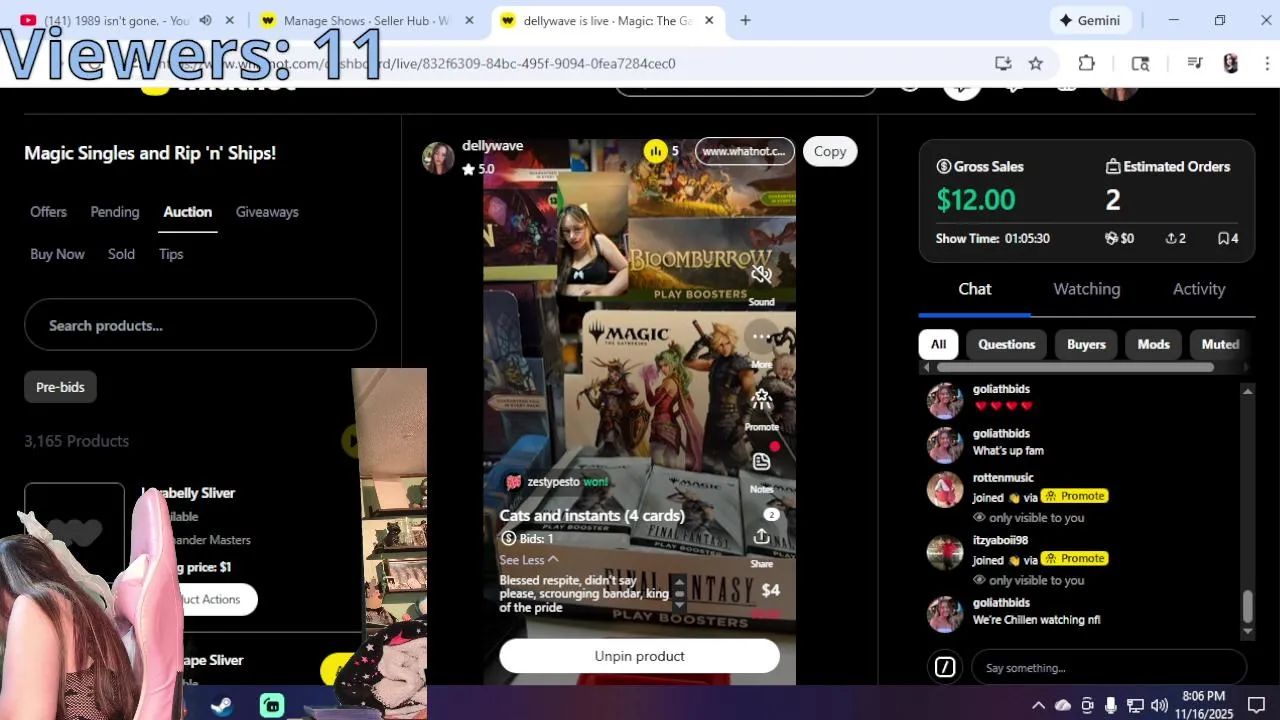
Task: Switch to the Watching tab
Action: point(1086,289)
